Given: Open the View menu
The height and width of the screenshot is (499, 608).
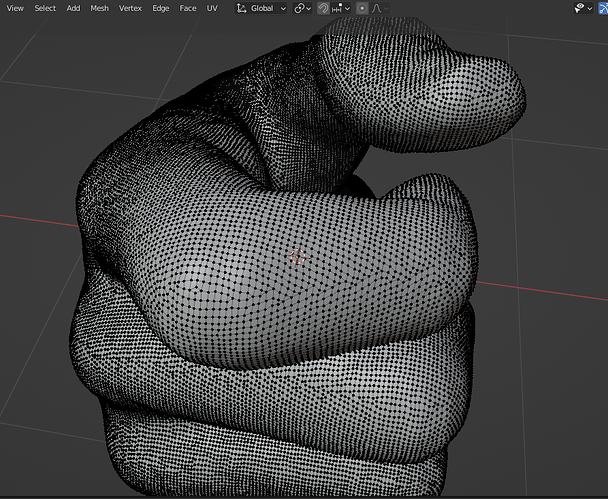Looking at the screenshot, I should 15,8.
